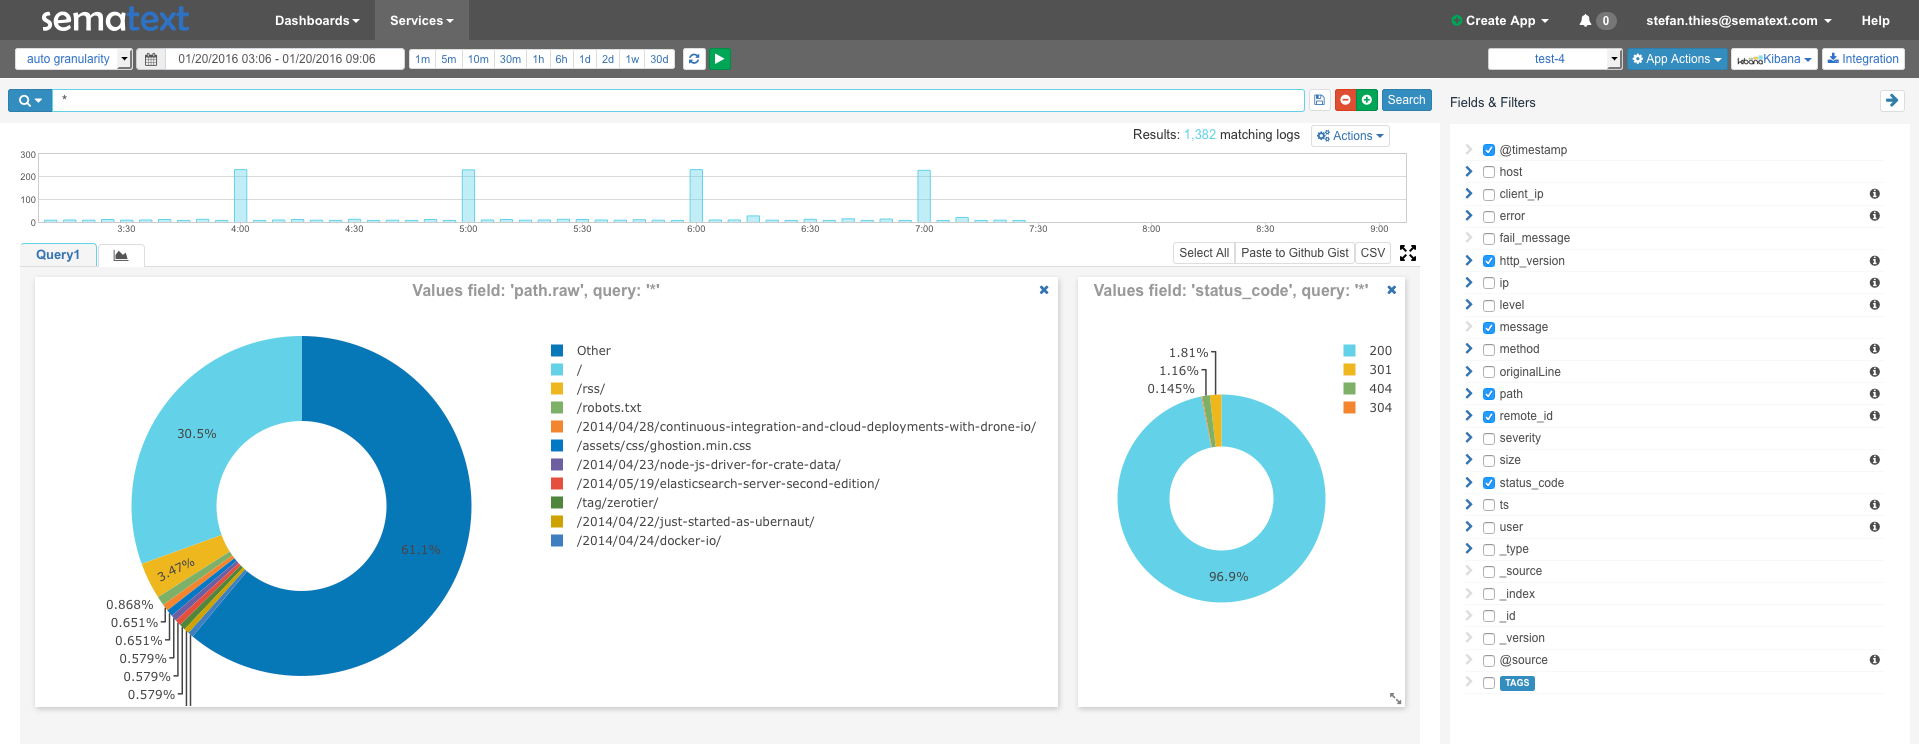Click the calendar date picker icon
The width and height of the screenshot is (1919, 744).
click(x=151, y=59)
